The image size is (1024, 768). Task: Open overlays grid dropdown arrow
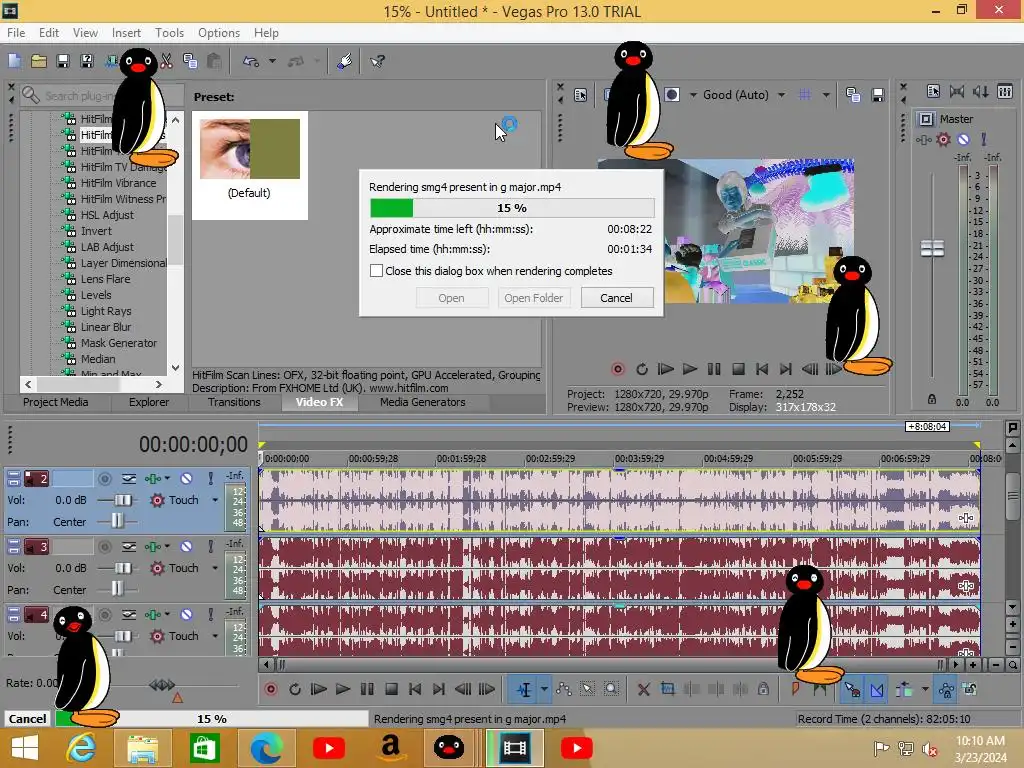coord(826,95)
